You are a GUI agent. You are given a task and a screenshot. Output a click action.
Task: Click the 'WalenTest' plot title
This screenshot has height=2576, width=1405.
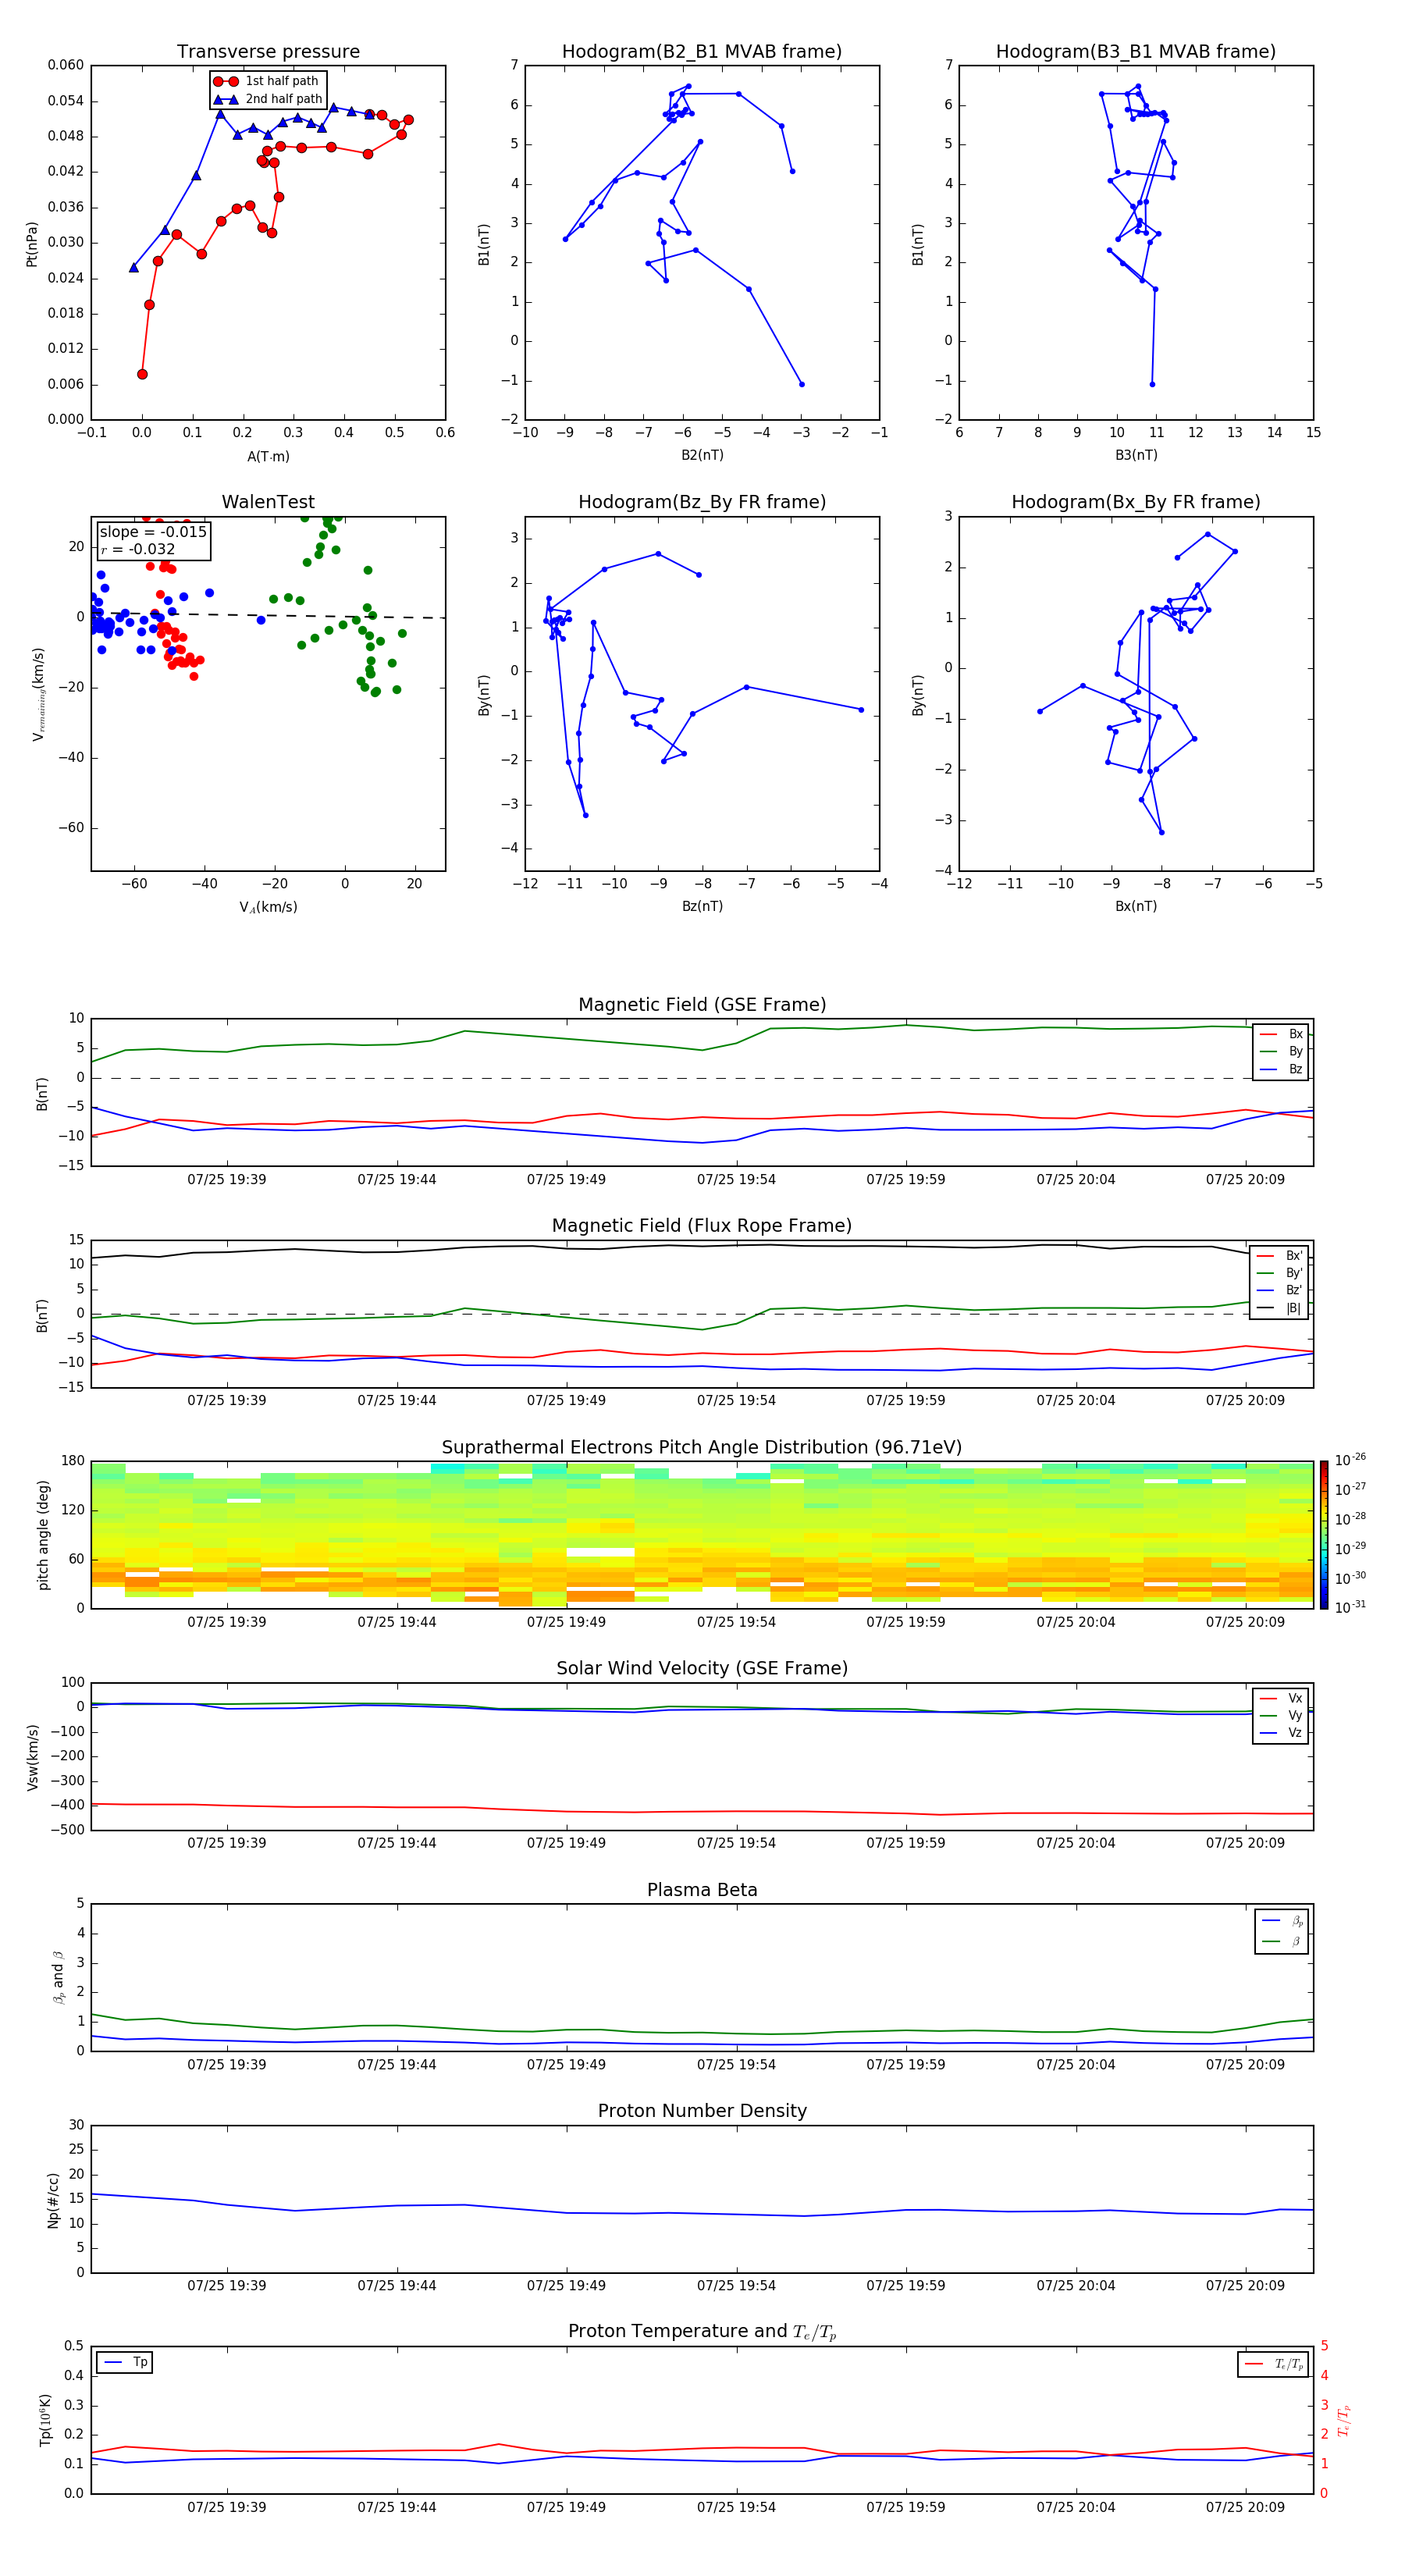point(268,502)
